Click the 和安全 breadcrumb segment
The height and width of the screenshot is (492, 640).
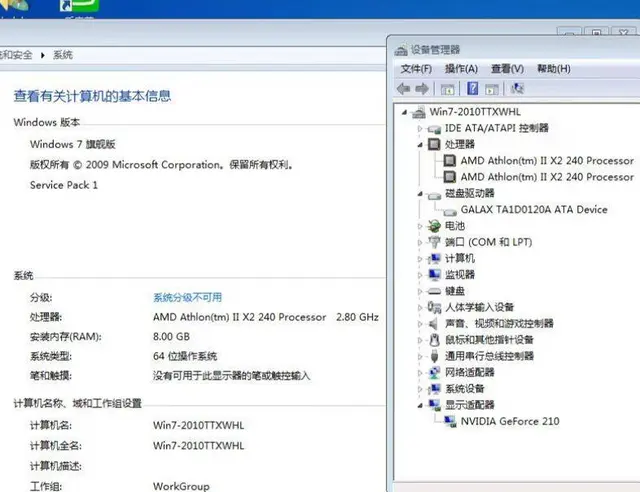click(x=16, y=55)
